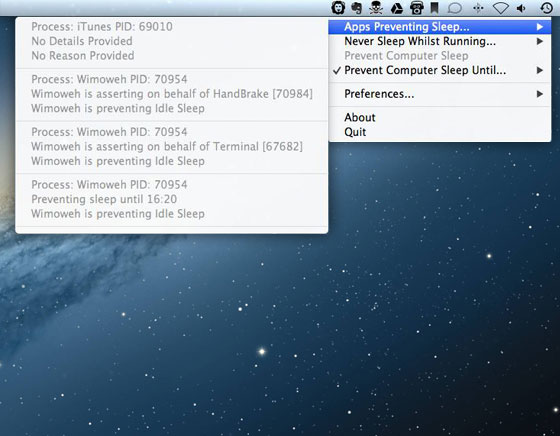Expand arrow beside Never Sleep Whilst Running

point(540,41)
